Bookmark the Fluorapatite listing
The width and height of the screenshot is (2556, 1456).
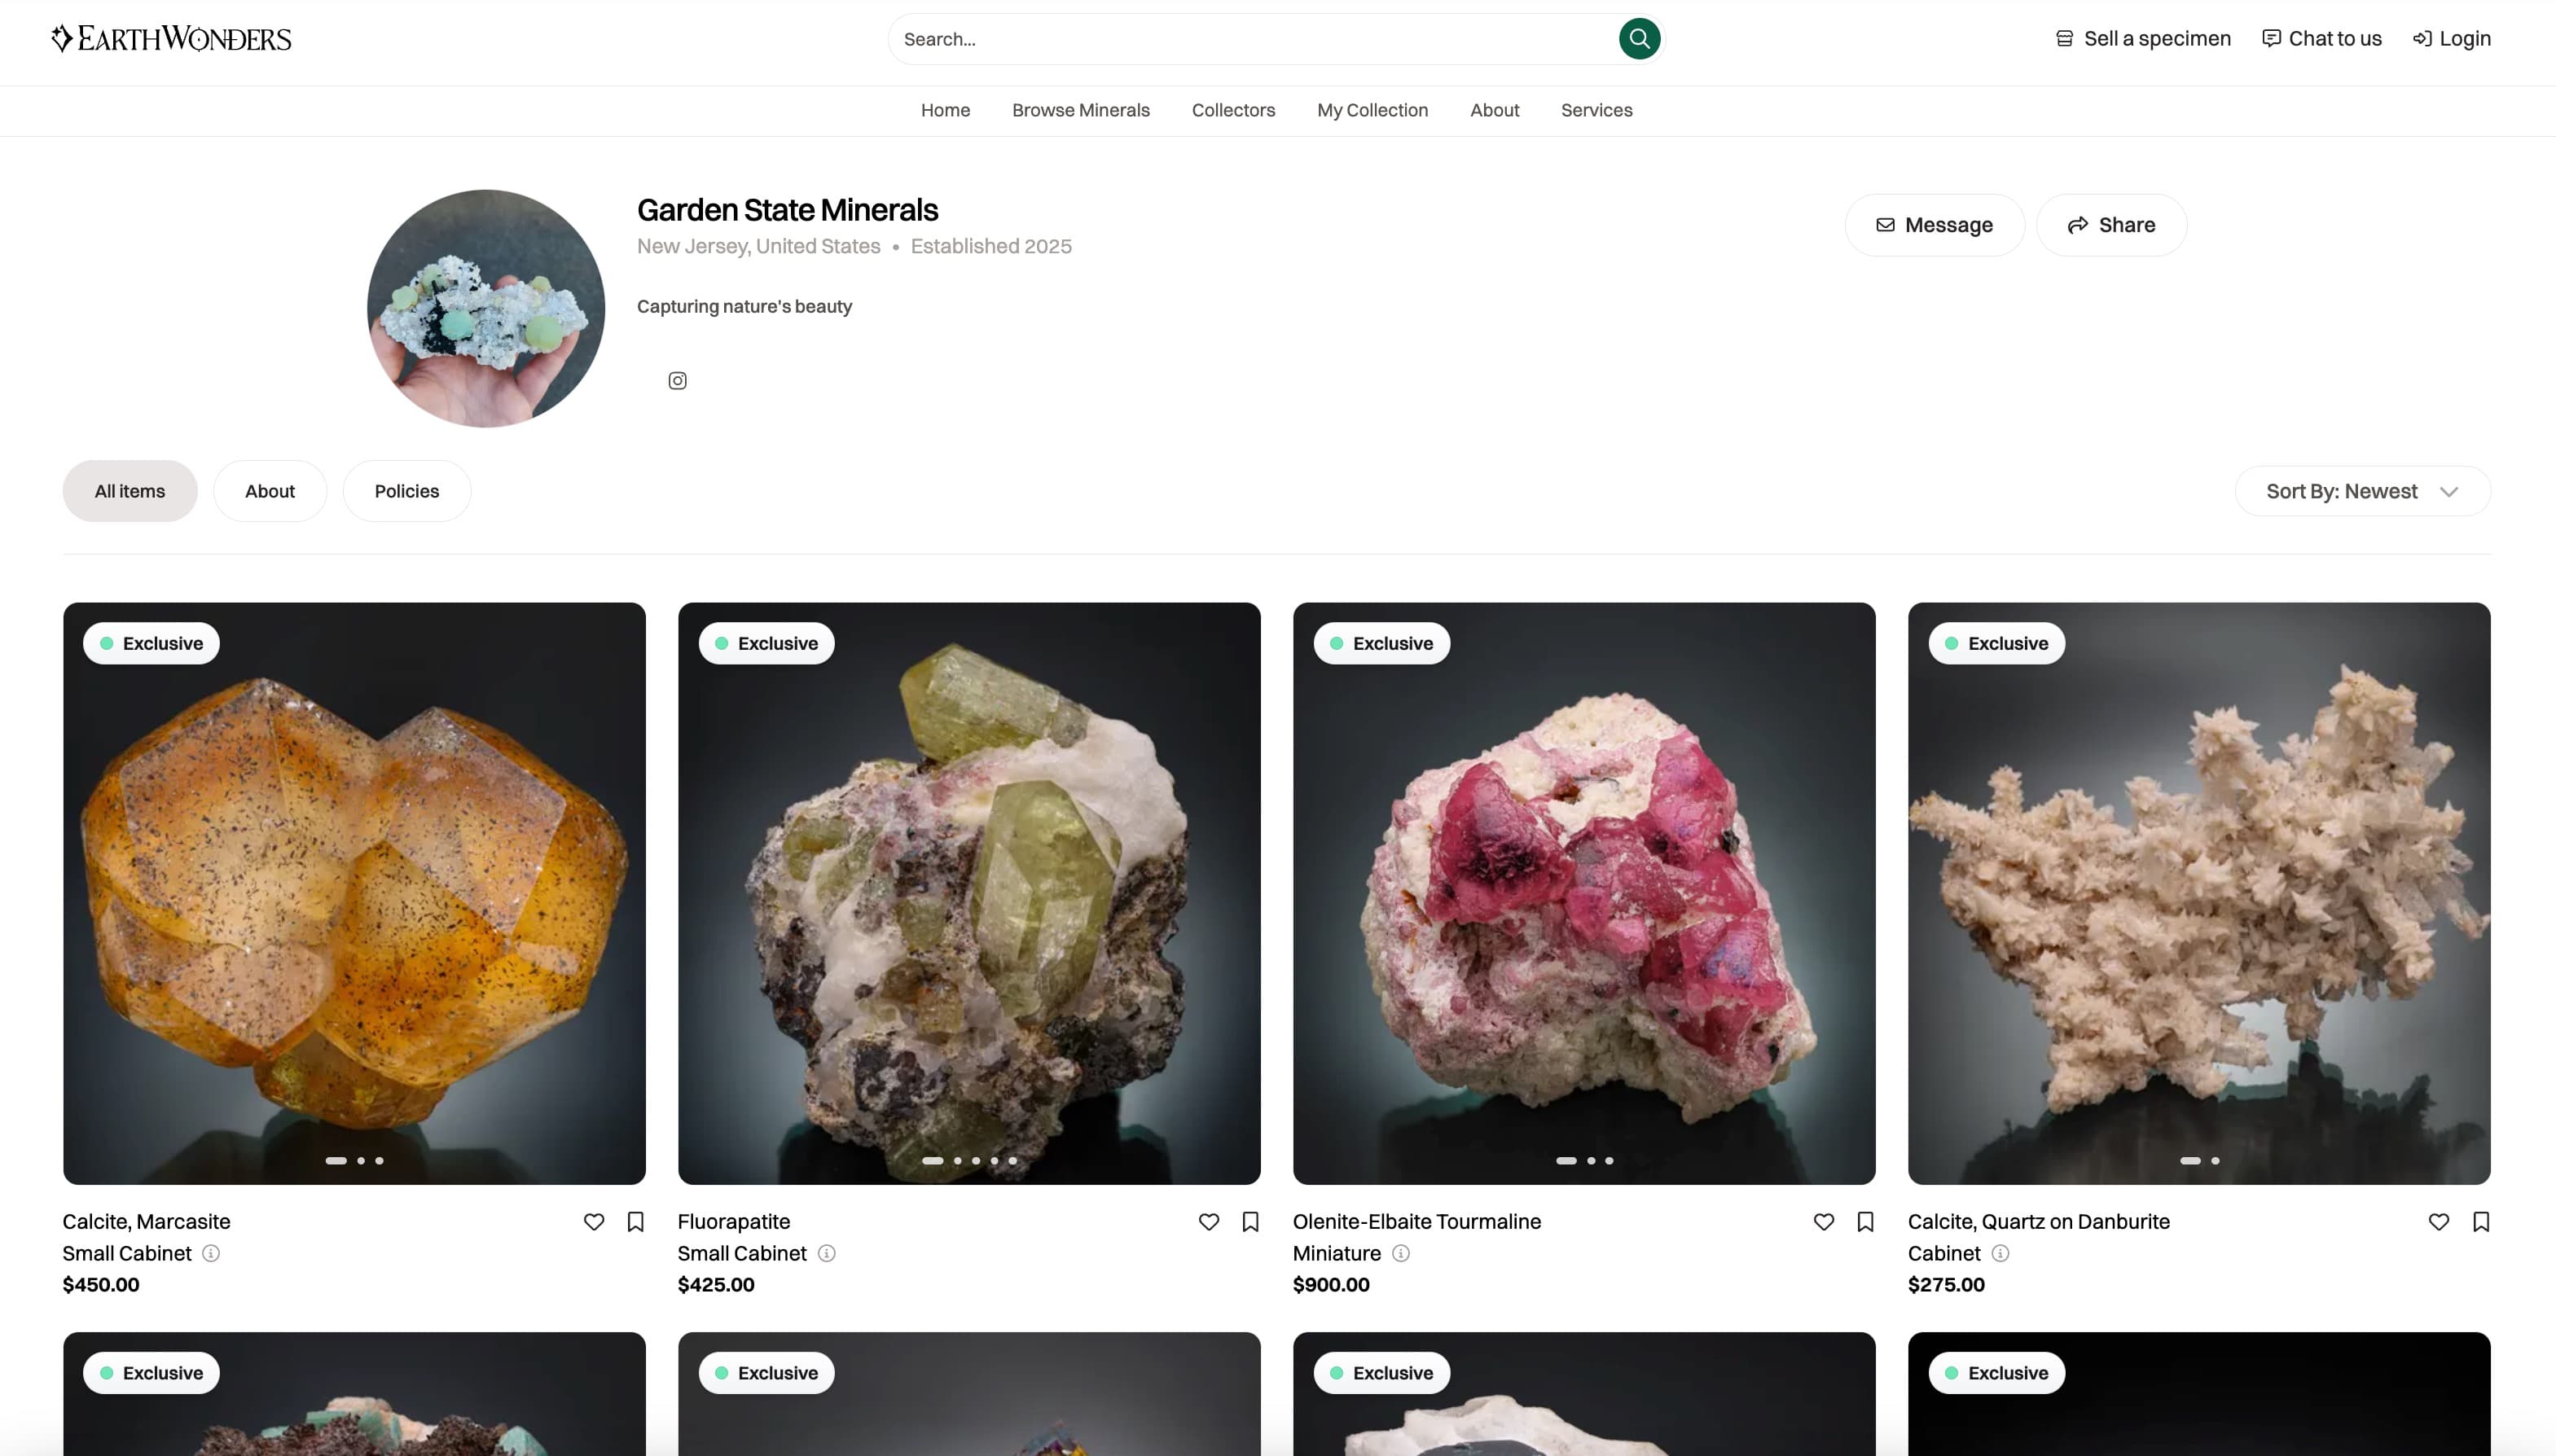[x=1249, y=1222]
